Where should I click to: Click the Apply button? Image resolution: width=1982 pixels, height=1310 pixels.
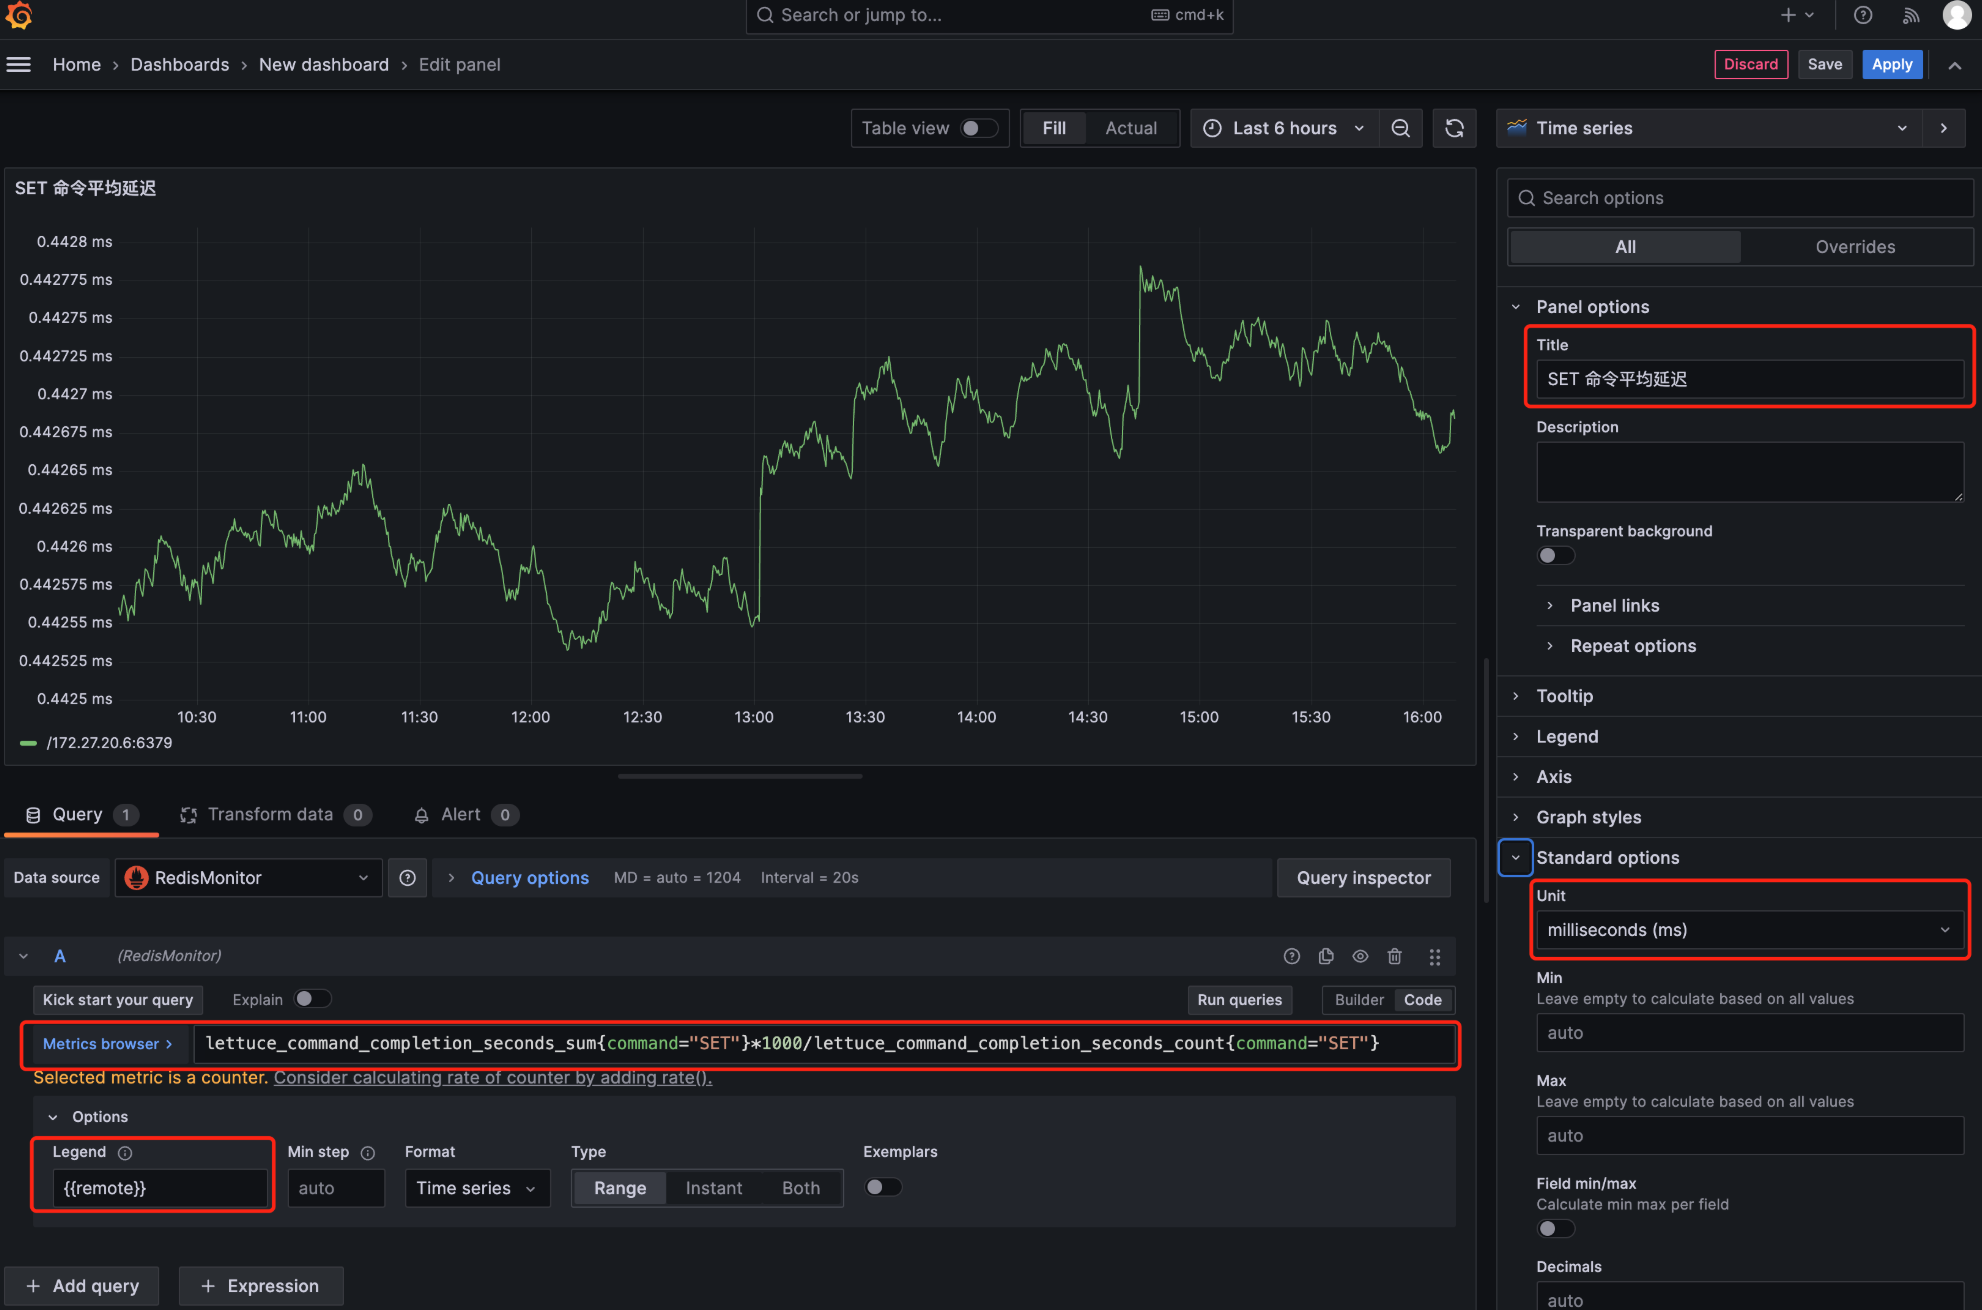point(1892,64)
